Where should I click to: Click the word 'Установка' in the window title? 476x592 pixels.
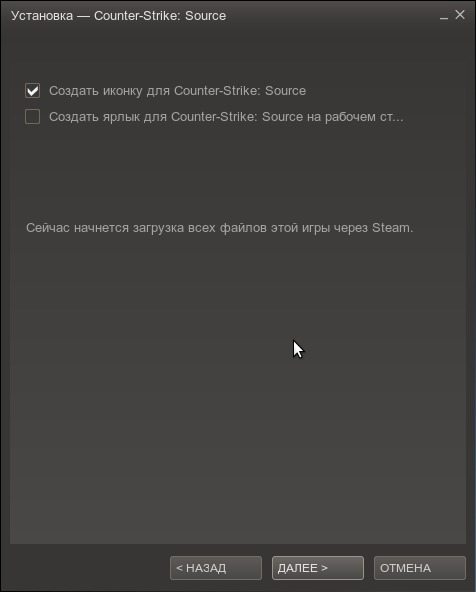42,16
